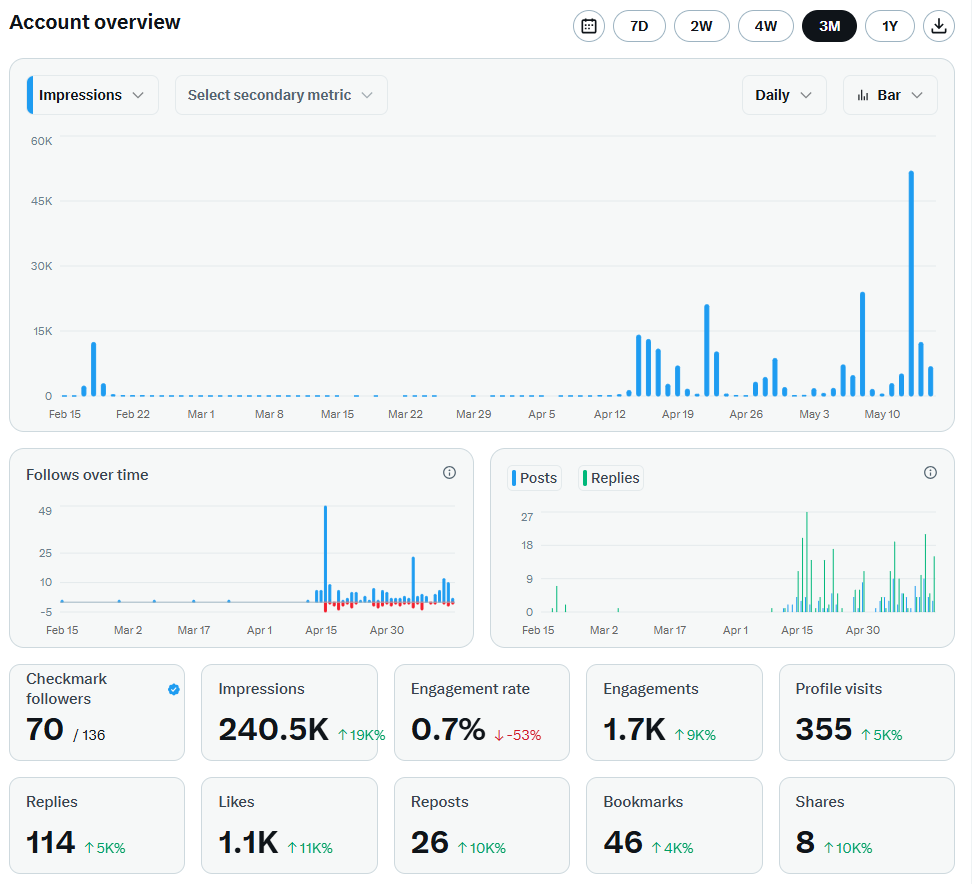
Task: Click the bar chart icon beside Bar
Action: 863,95
